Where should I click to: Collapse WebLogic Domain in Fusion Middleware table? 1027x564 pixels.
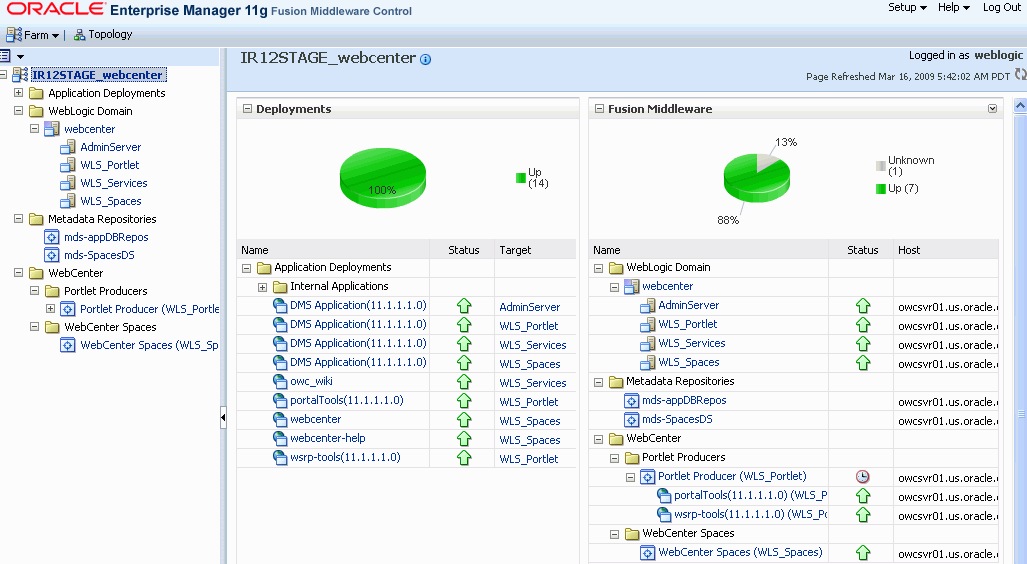599,269
